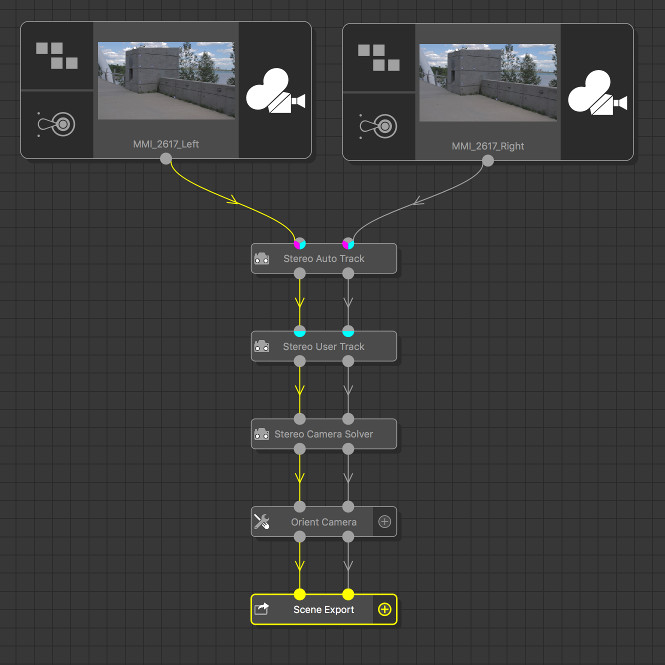Click the tools icon on Orient Camera node
665x665 pixels.
click(261, 522)
